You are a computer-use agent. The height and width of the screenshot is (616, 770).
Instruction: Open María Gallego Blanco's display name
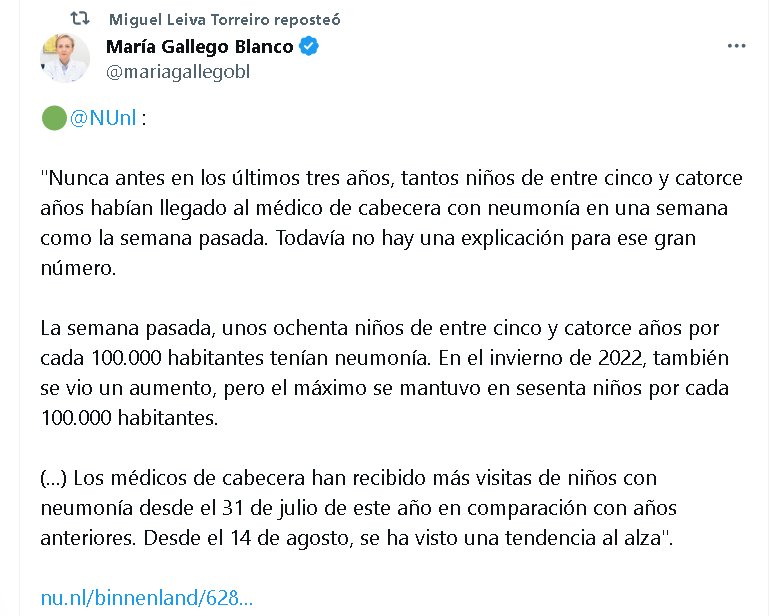[x=200, y=47]
